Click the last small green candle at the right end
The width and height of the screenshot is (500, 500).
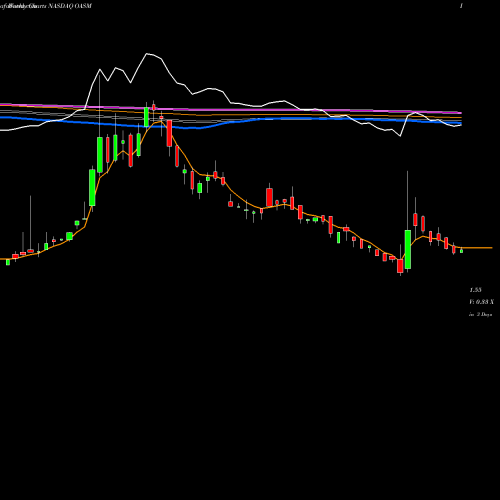[461, 251]
